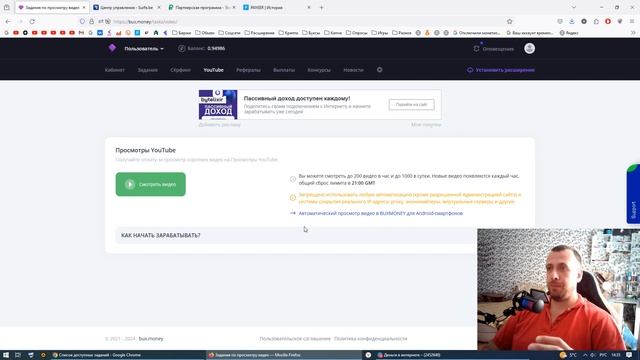Click Установить расширение link

point(501,70)
